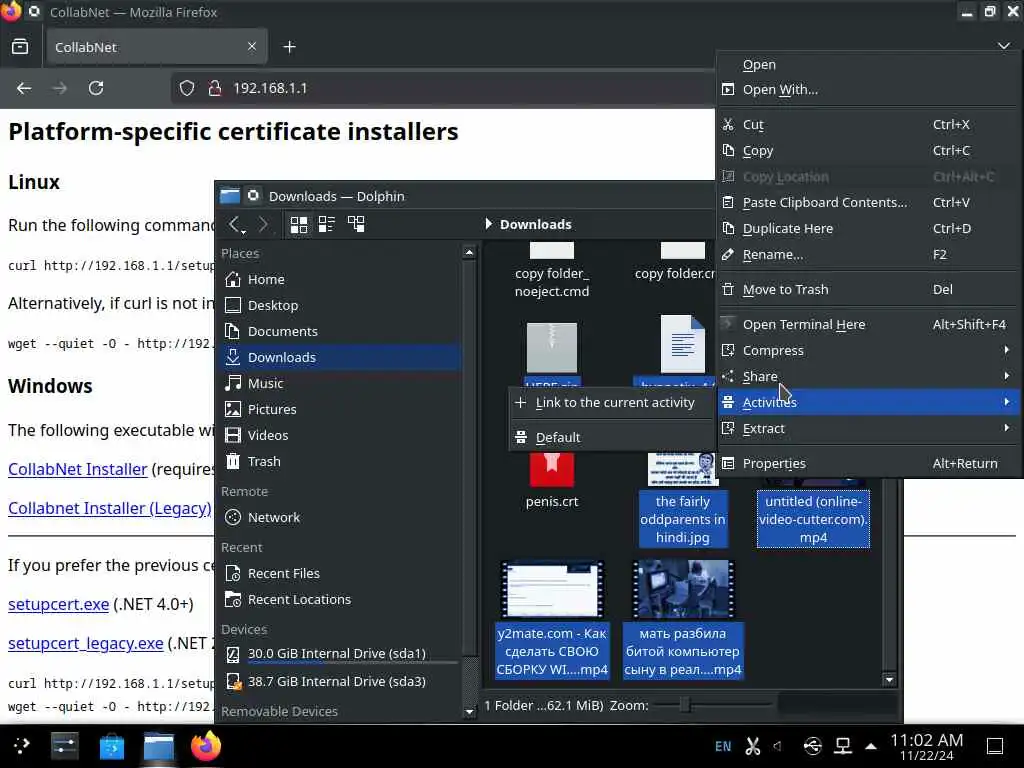Open the CollabNet Installer link

pyautogui.click(x=78, y=470)
